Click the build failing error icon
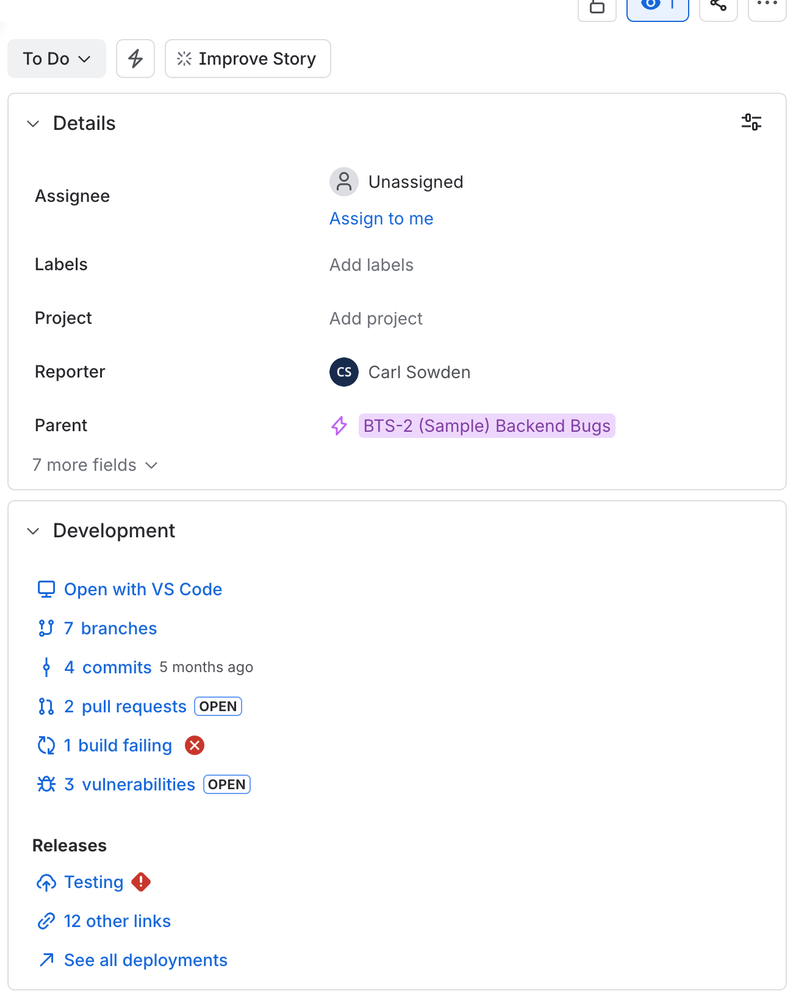 194,745
